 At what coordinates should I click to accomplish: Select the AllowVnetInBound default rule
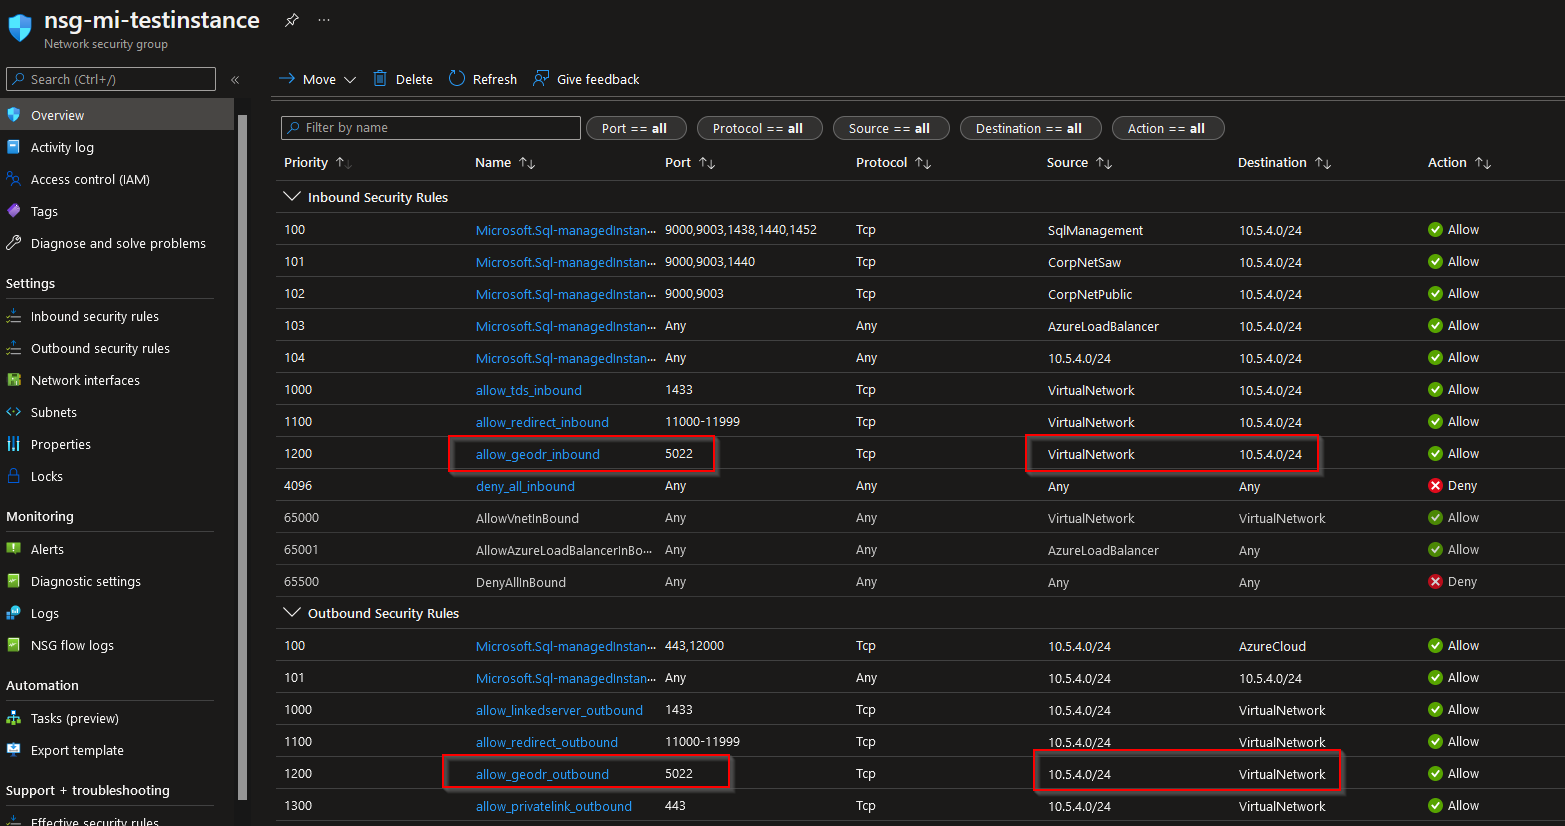click(x=527, y=518)
